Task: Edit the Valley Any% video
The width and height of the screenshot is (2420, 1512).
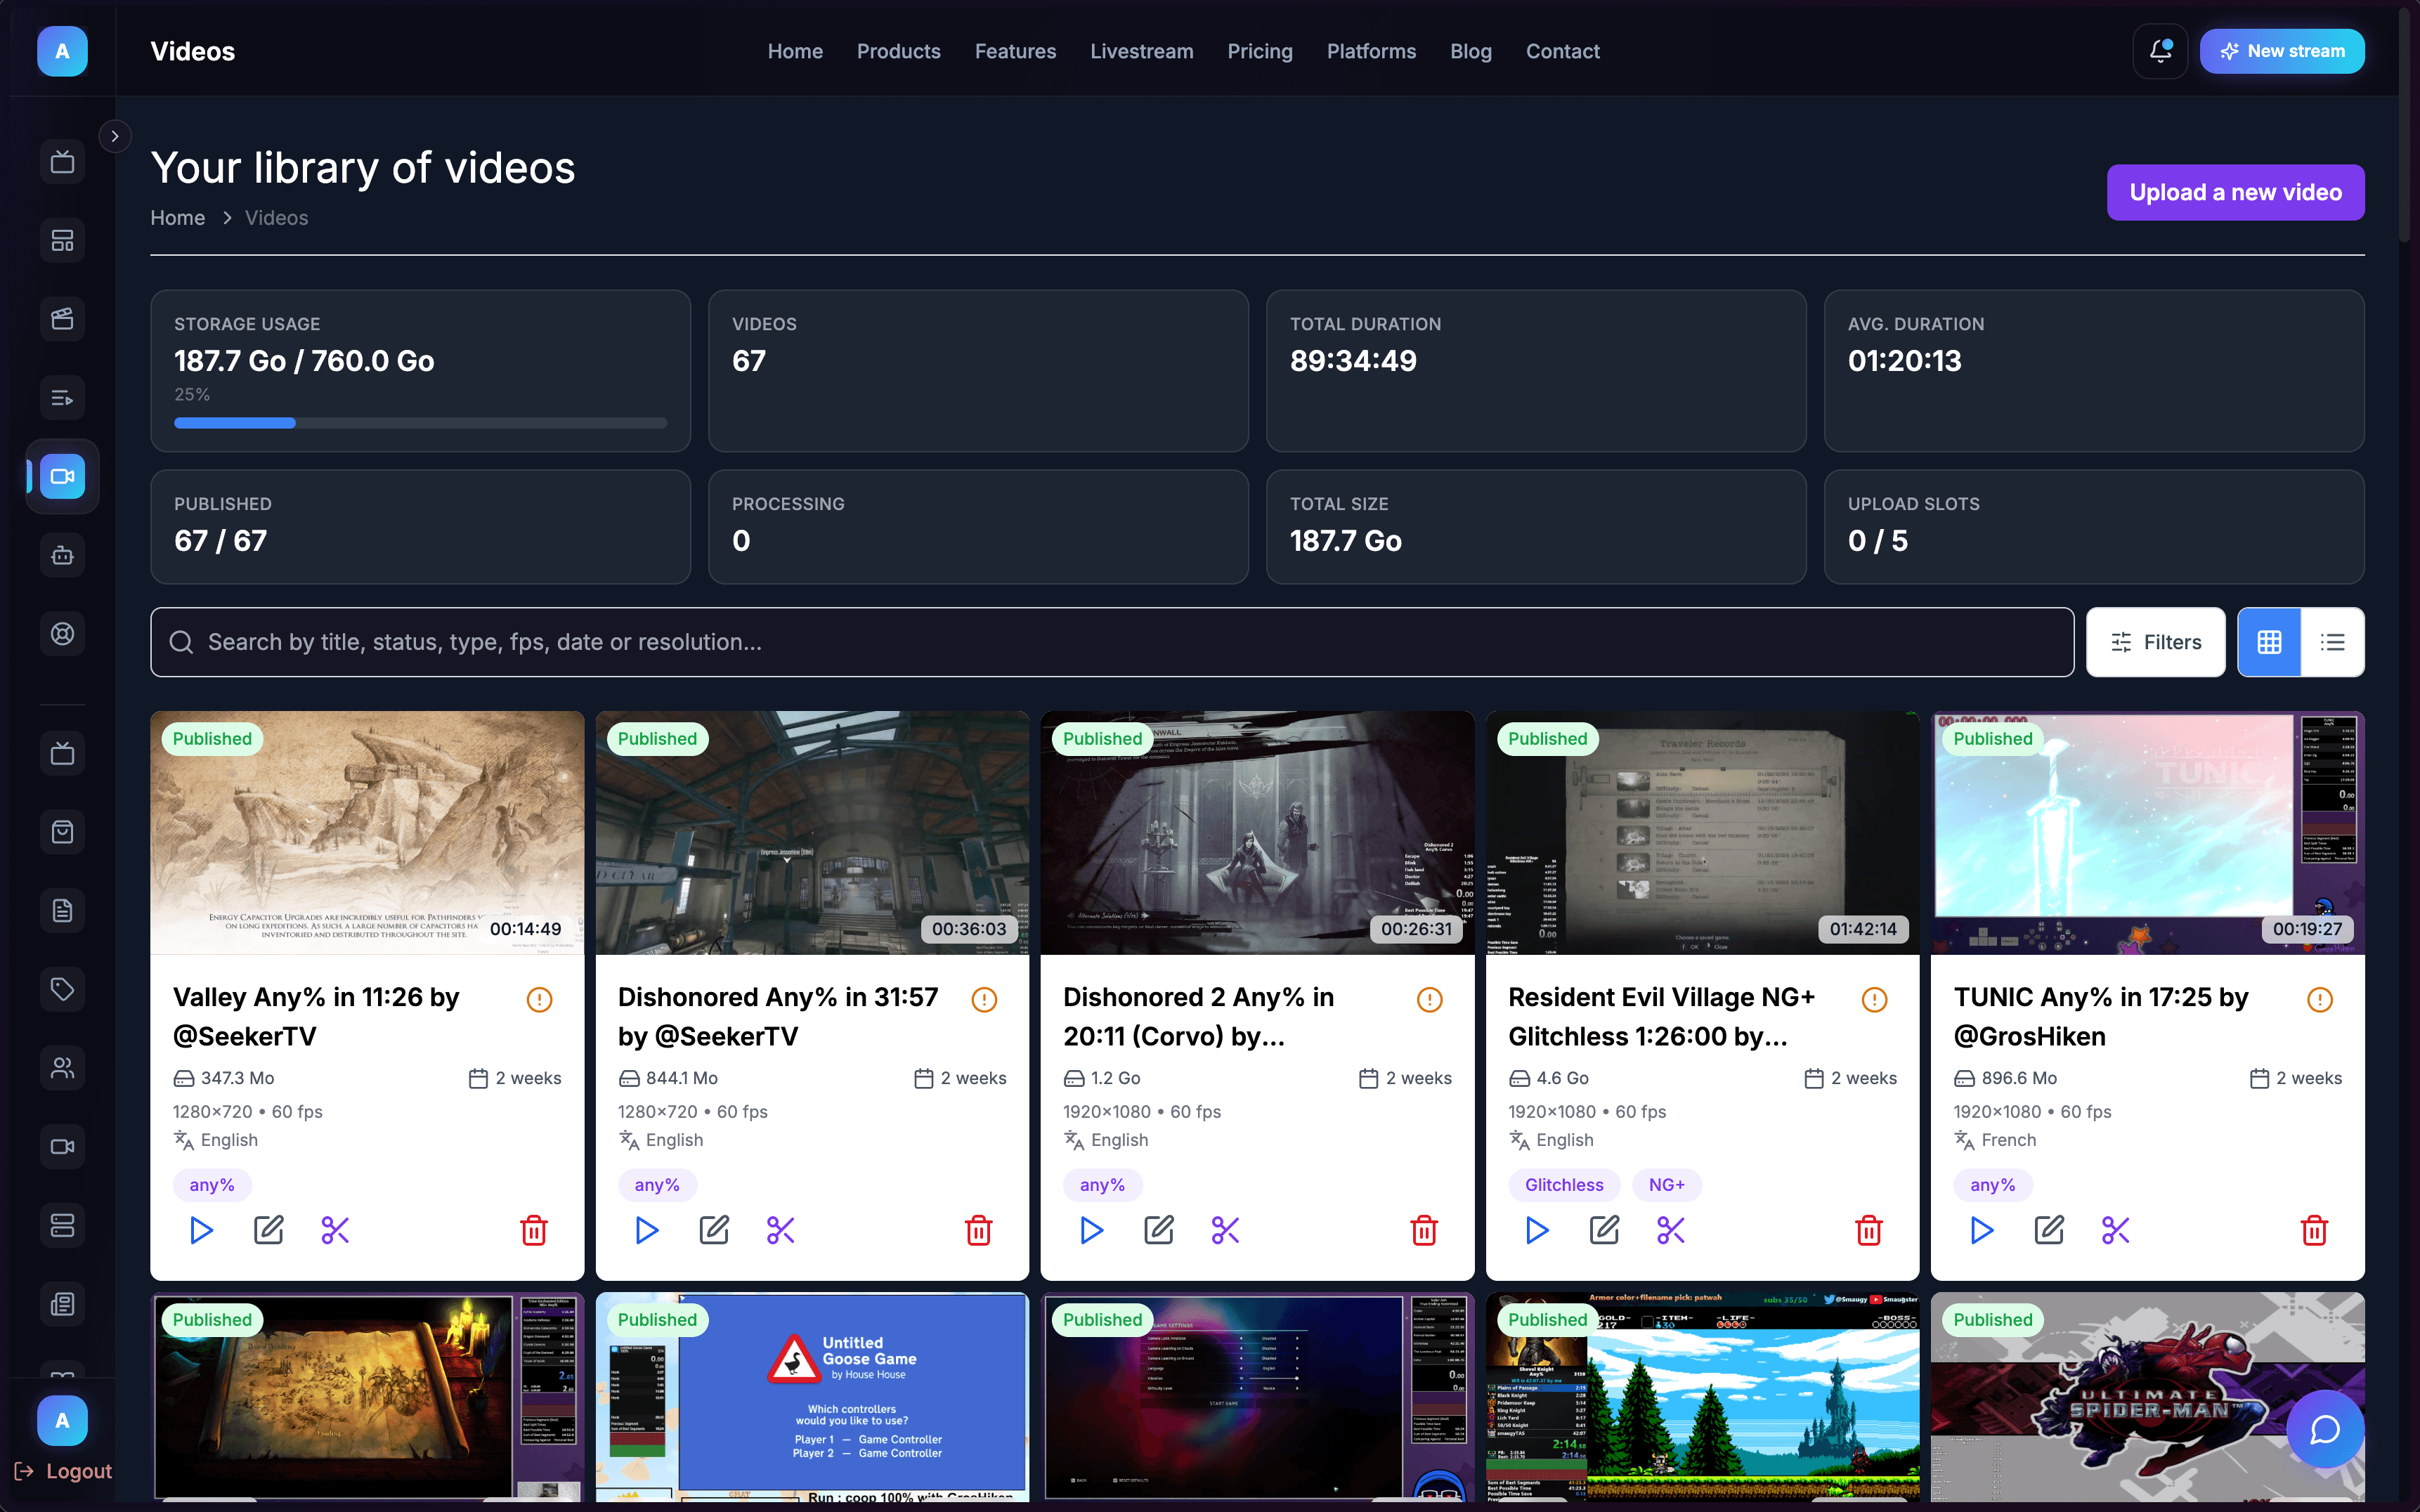Action: [x=268, y=1230]
